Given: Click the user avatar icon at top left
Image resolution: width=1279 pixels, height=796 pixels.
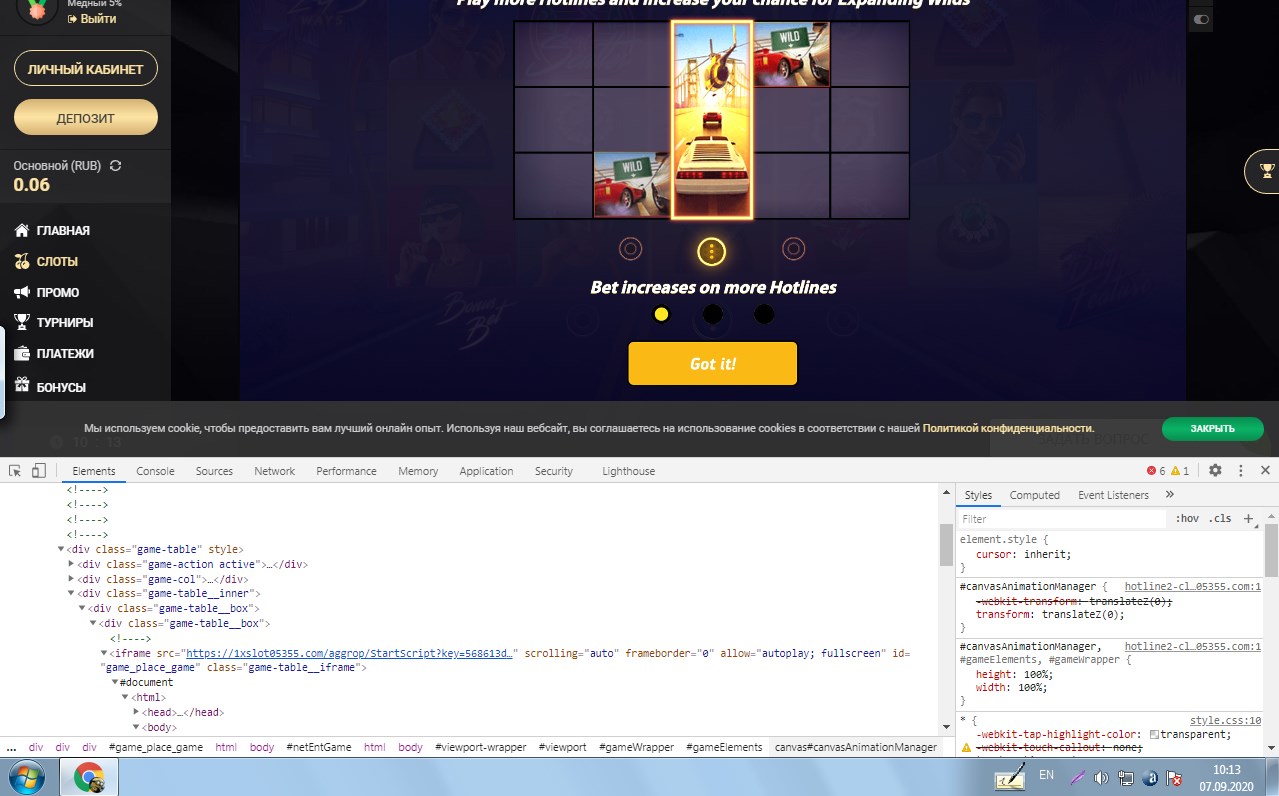Looking at the screenshot, I should 37,9.
